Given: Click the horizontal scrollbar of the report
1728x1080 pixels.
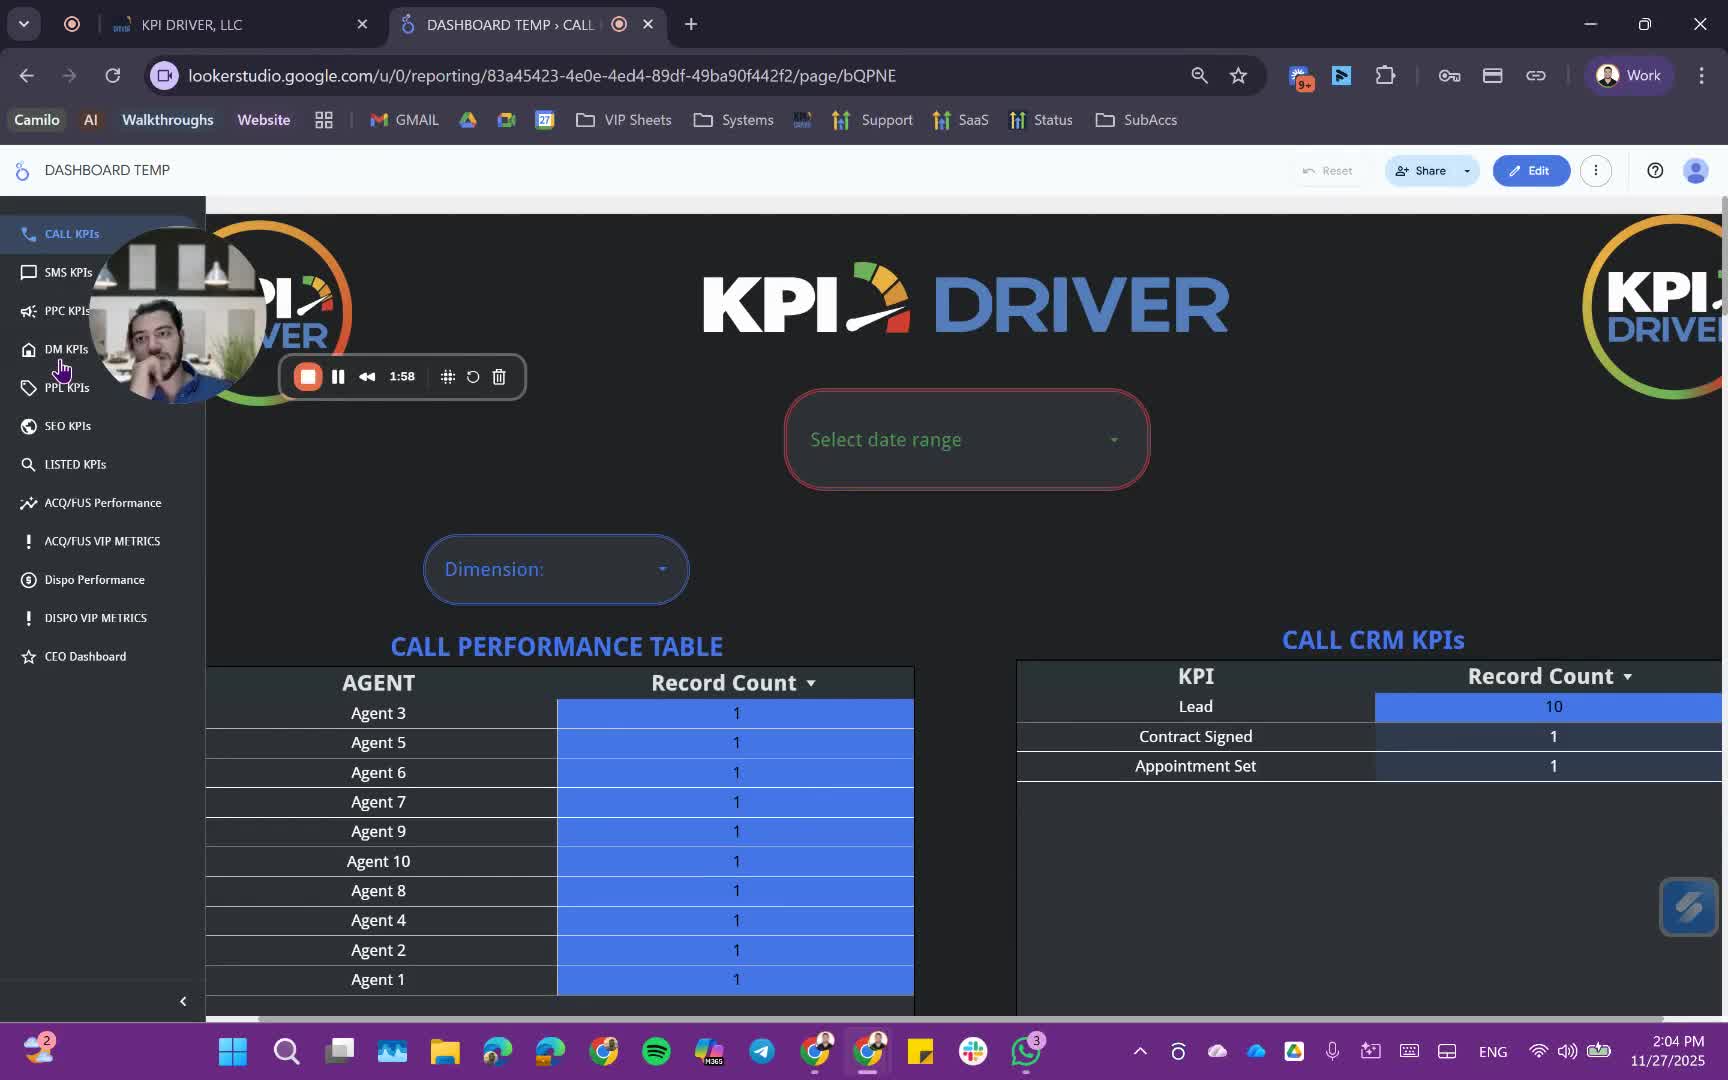Looking at the screenshot, I should 960,1019.
